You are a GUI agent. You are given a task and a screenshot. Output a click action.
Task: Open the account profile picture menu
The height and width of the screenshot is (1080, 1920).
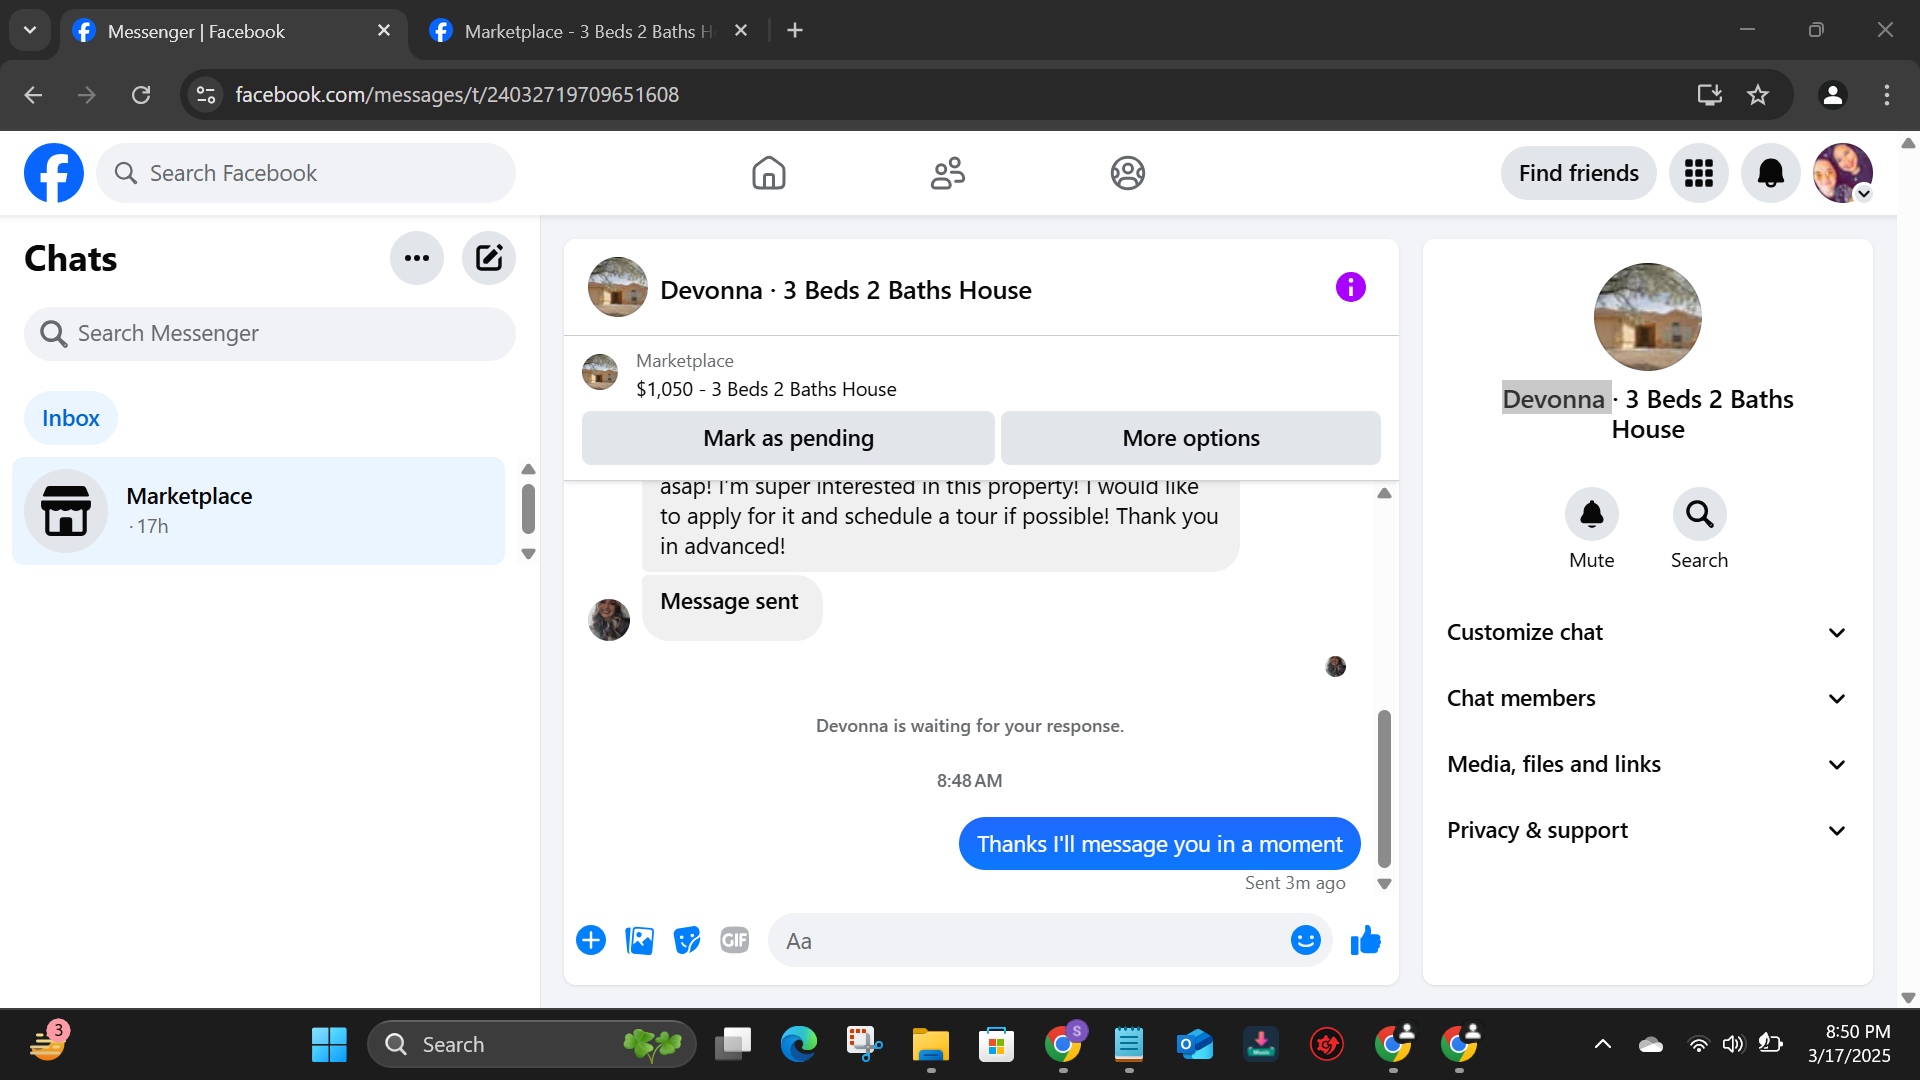[x=1843, y=173]
